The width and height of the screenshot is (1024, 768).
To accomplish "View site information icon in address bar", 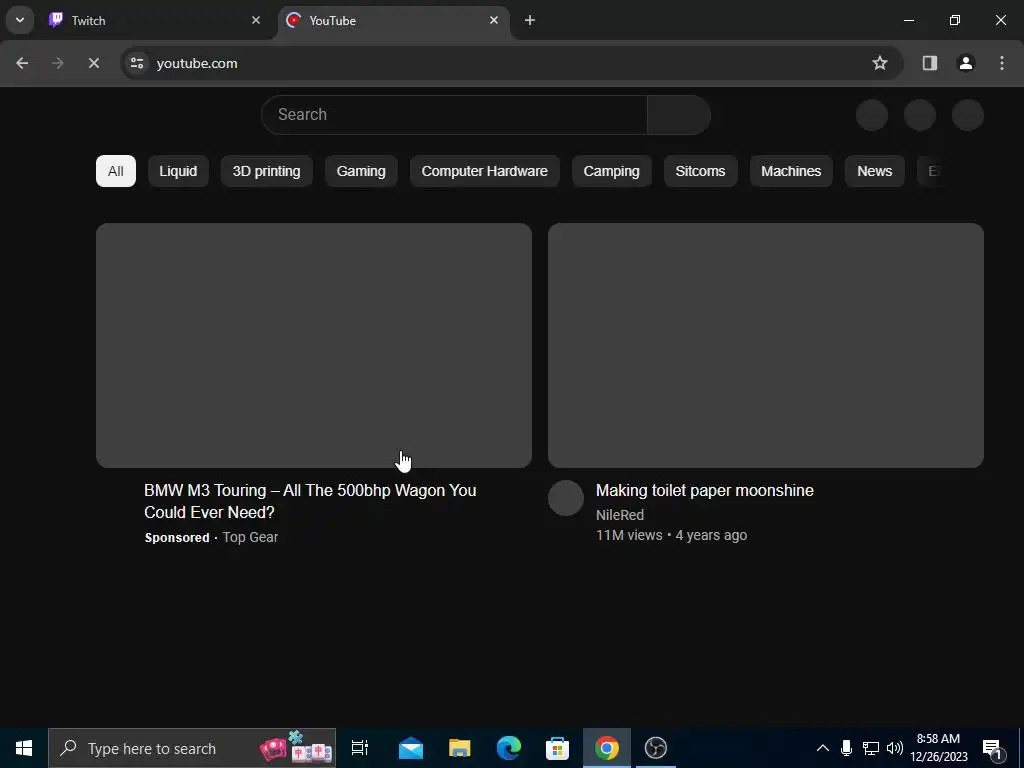I will [x=136, y=63].
